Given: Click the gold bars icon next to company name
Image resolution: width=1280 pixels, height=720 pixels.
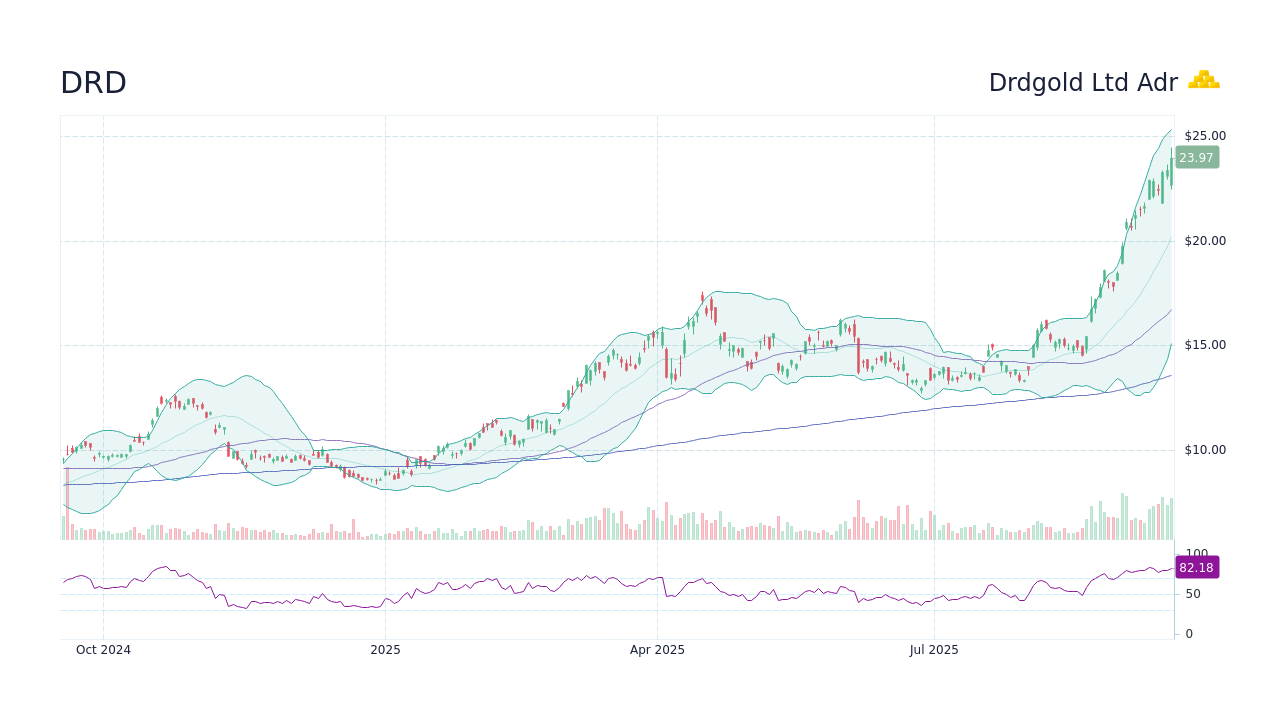Looking at the screenshot, I should [1204, 80].
